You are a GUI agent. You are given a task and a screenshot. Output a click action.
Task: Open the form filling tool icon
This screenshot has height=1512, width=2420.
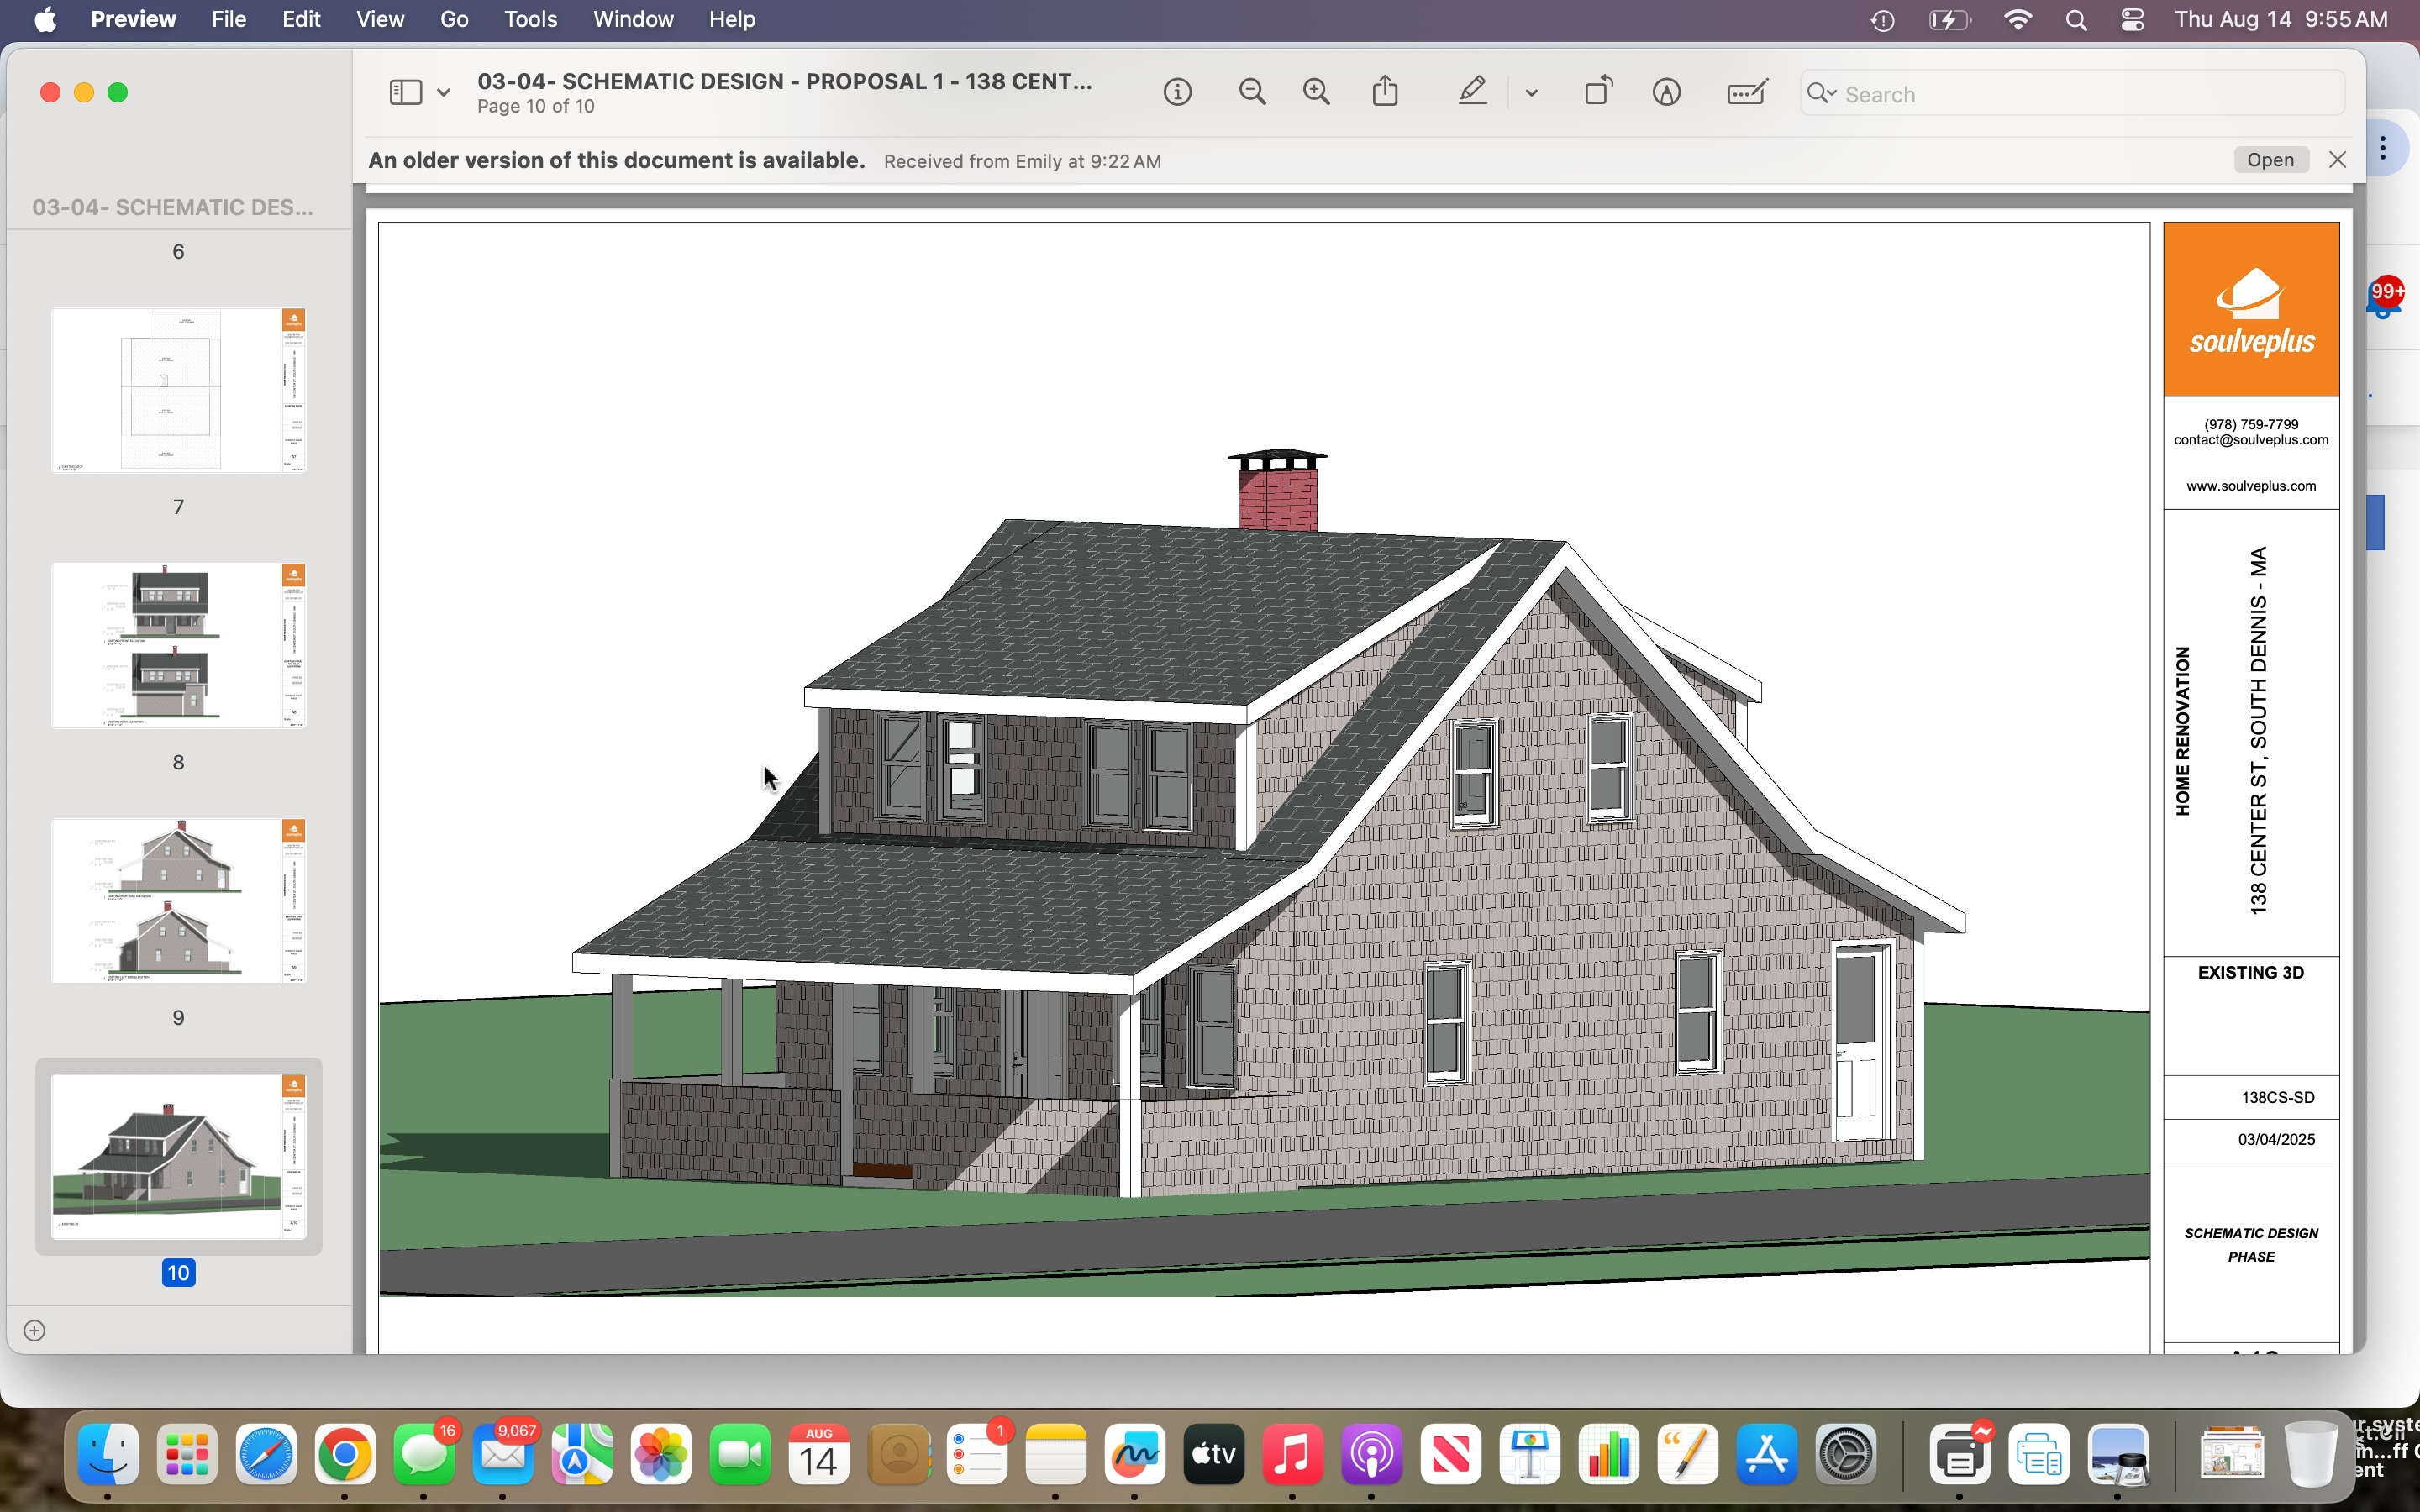1746,93
